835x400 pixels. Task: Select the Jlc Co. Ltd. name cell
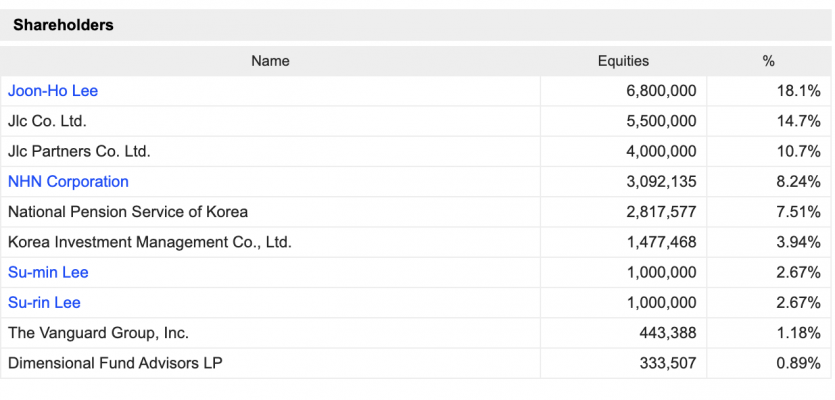47,121
